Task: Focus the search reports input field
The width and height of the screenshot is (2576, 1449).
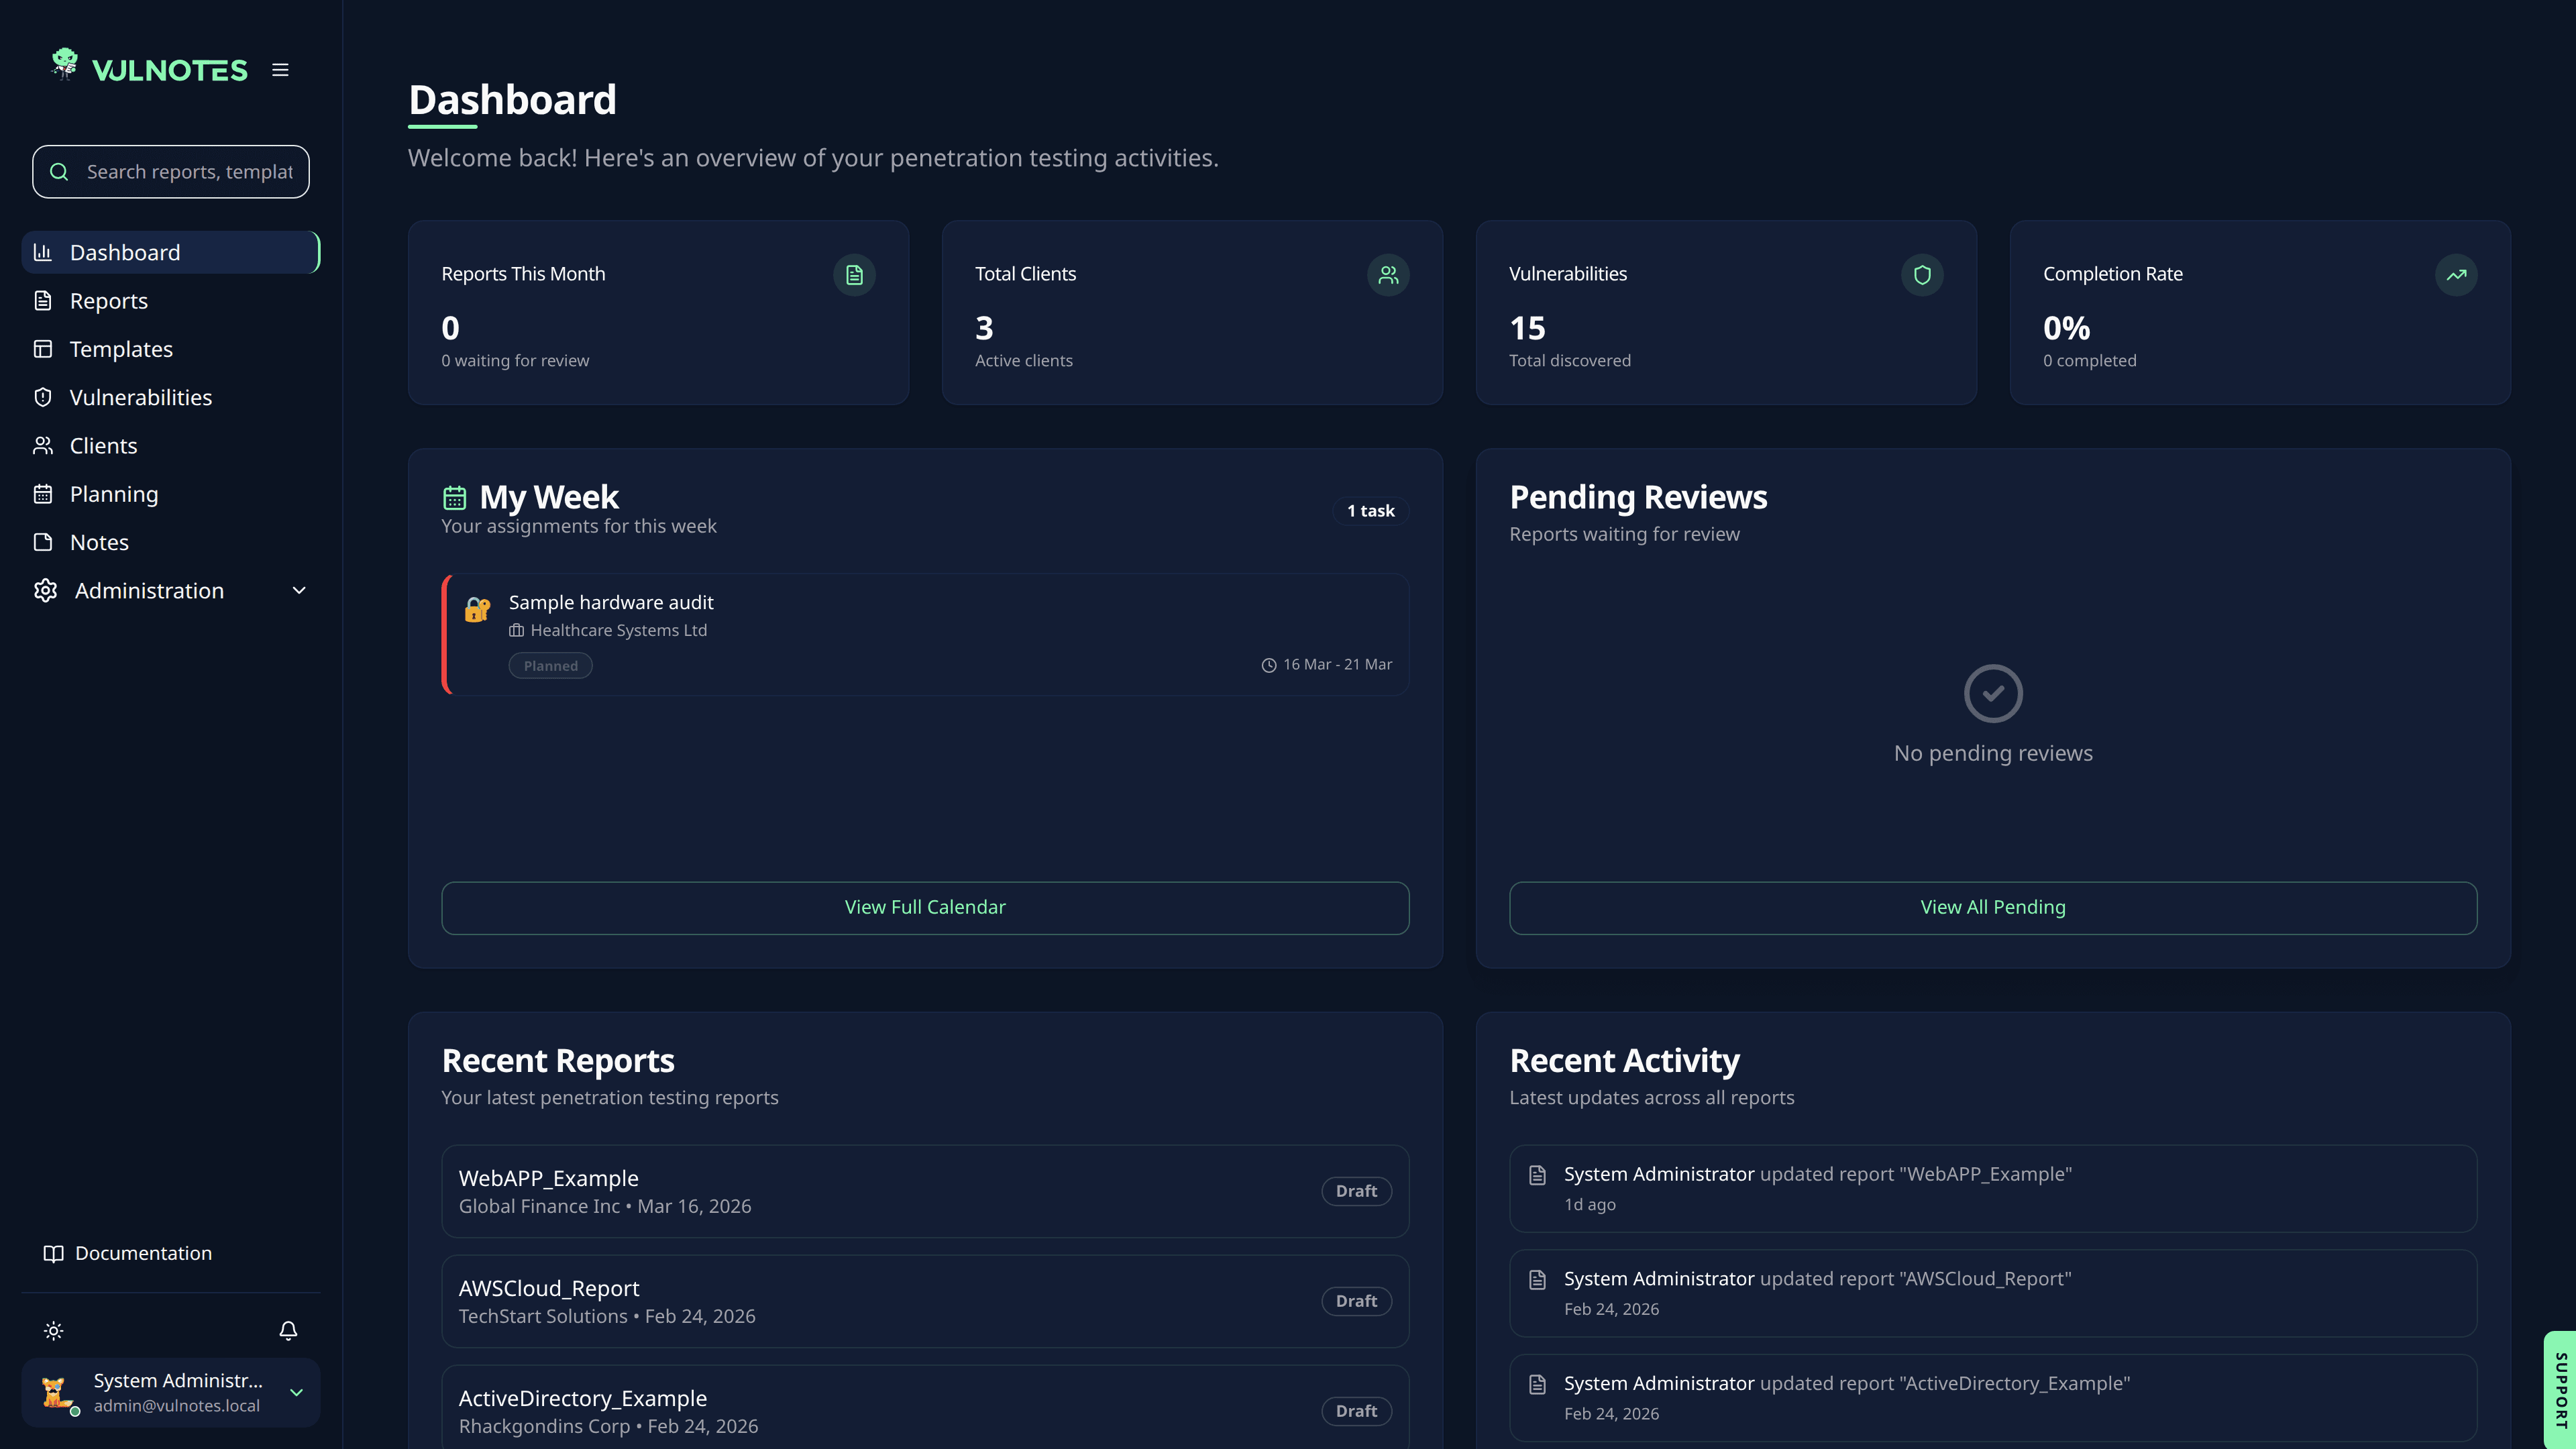Action: pyautogui.click(x=171, y=172)
